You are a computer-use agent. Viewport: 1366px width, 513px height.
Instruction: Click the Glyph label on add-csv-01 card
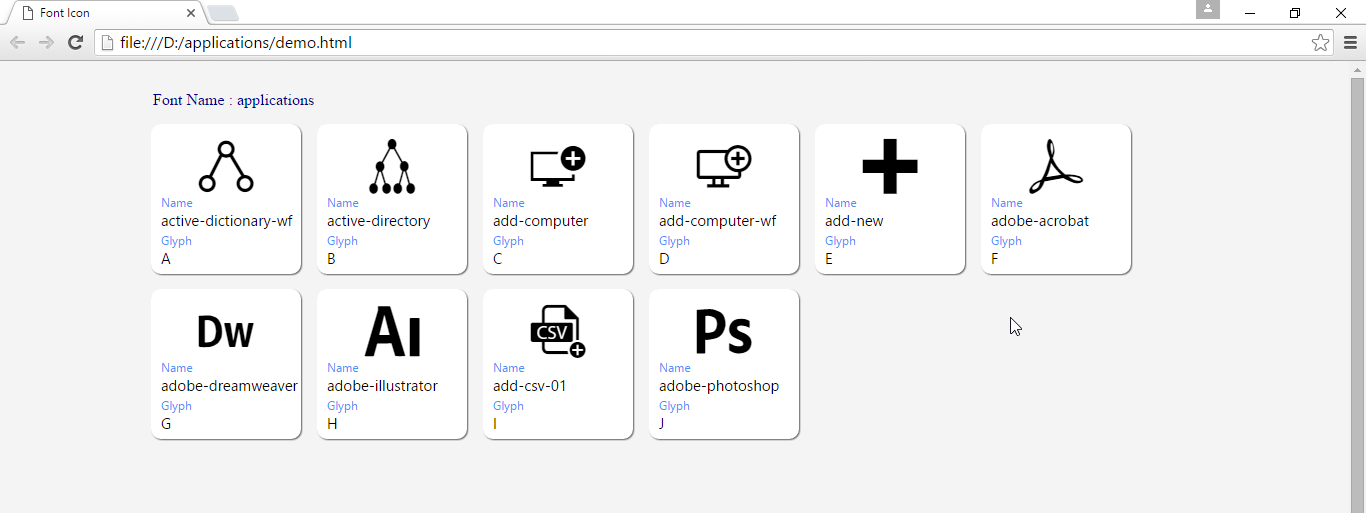508,406
